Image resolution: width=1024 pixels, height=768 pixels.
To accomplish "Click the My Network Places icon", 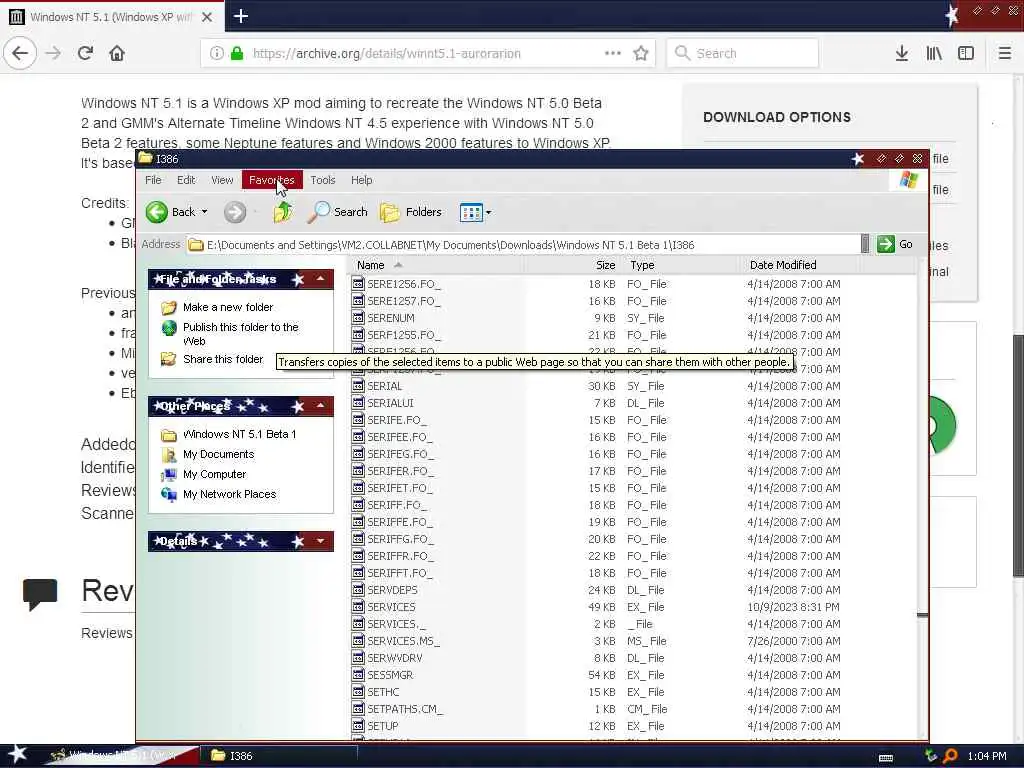I will tap(168, 494).
